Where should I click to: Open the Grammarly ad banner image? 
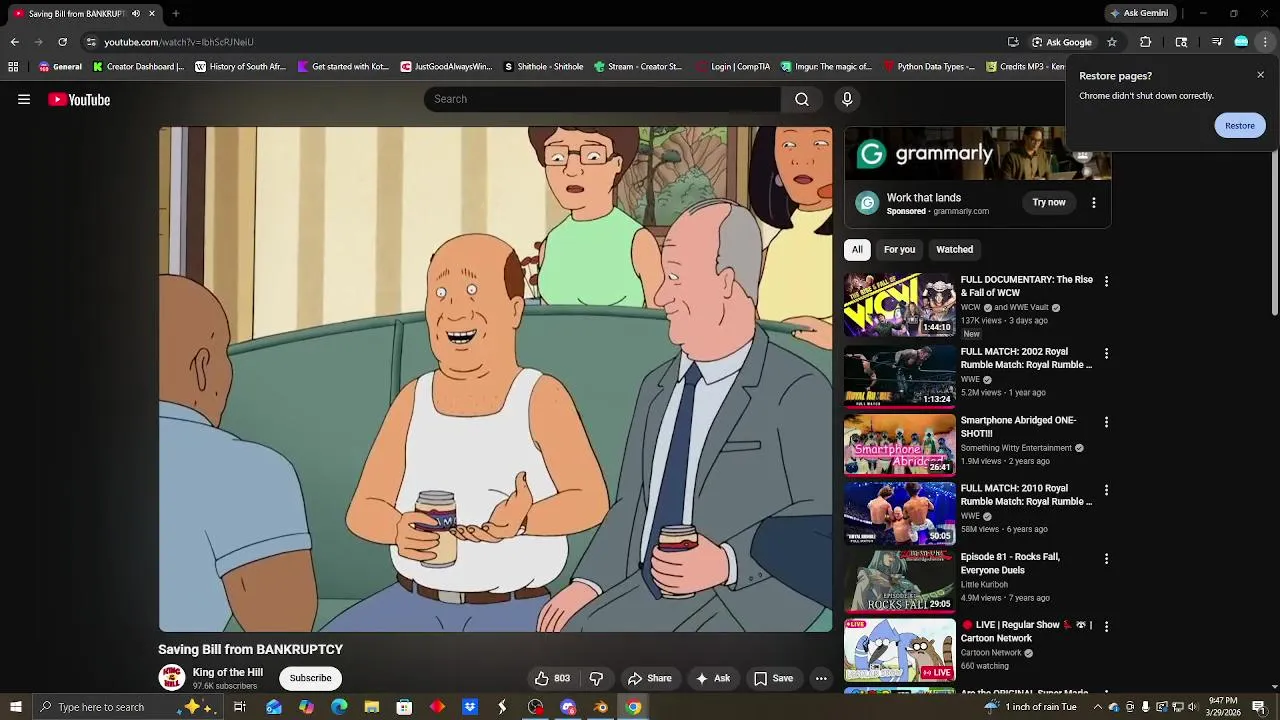(978, 153)
